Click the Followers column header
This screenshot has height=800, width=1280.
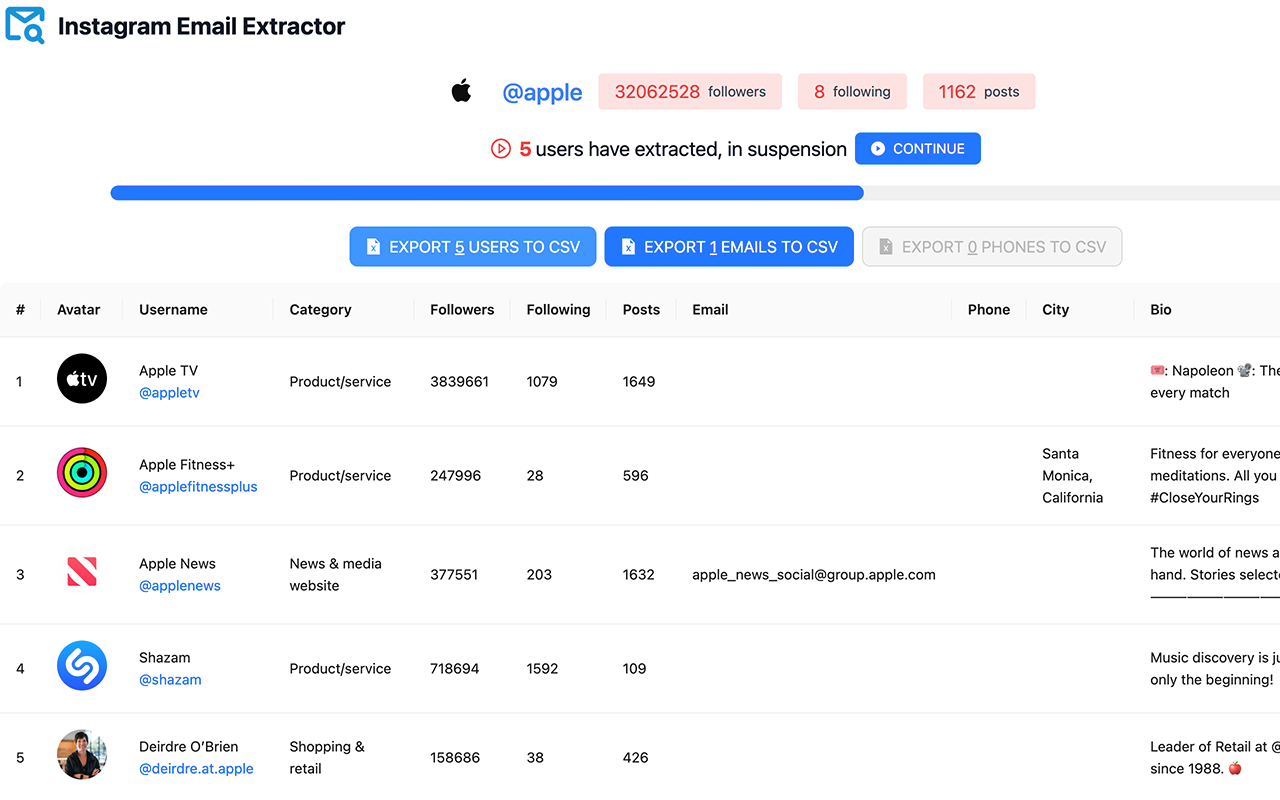tap(461, 309)
